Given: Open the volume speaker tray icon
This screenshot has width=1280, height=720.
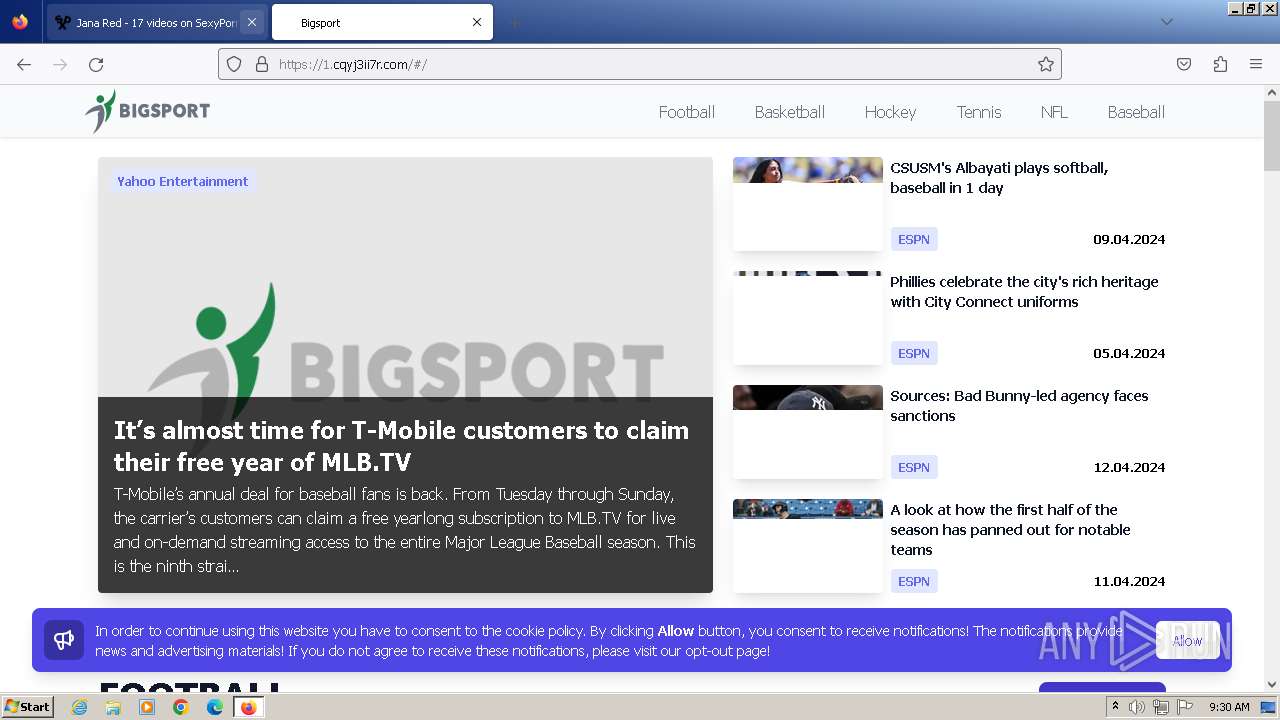Looking at the screenshot, I should (x=1137, y=707).
